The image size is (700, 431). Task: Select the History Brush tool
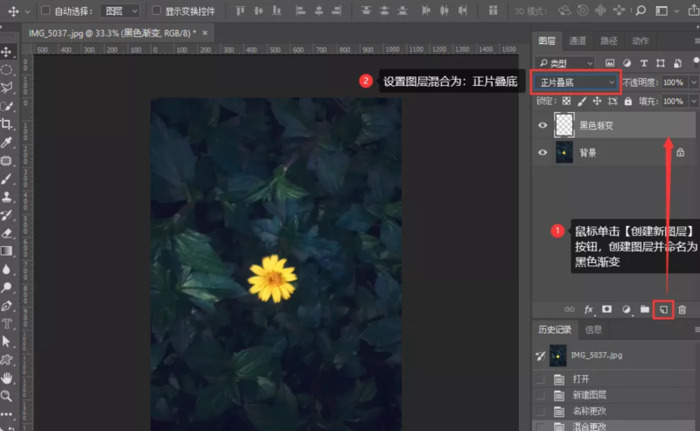[6, 215]
